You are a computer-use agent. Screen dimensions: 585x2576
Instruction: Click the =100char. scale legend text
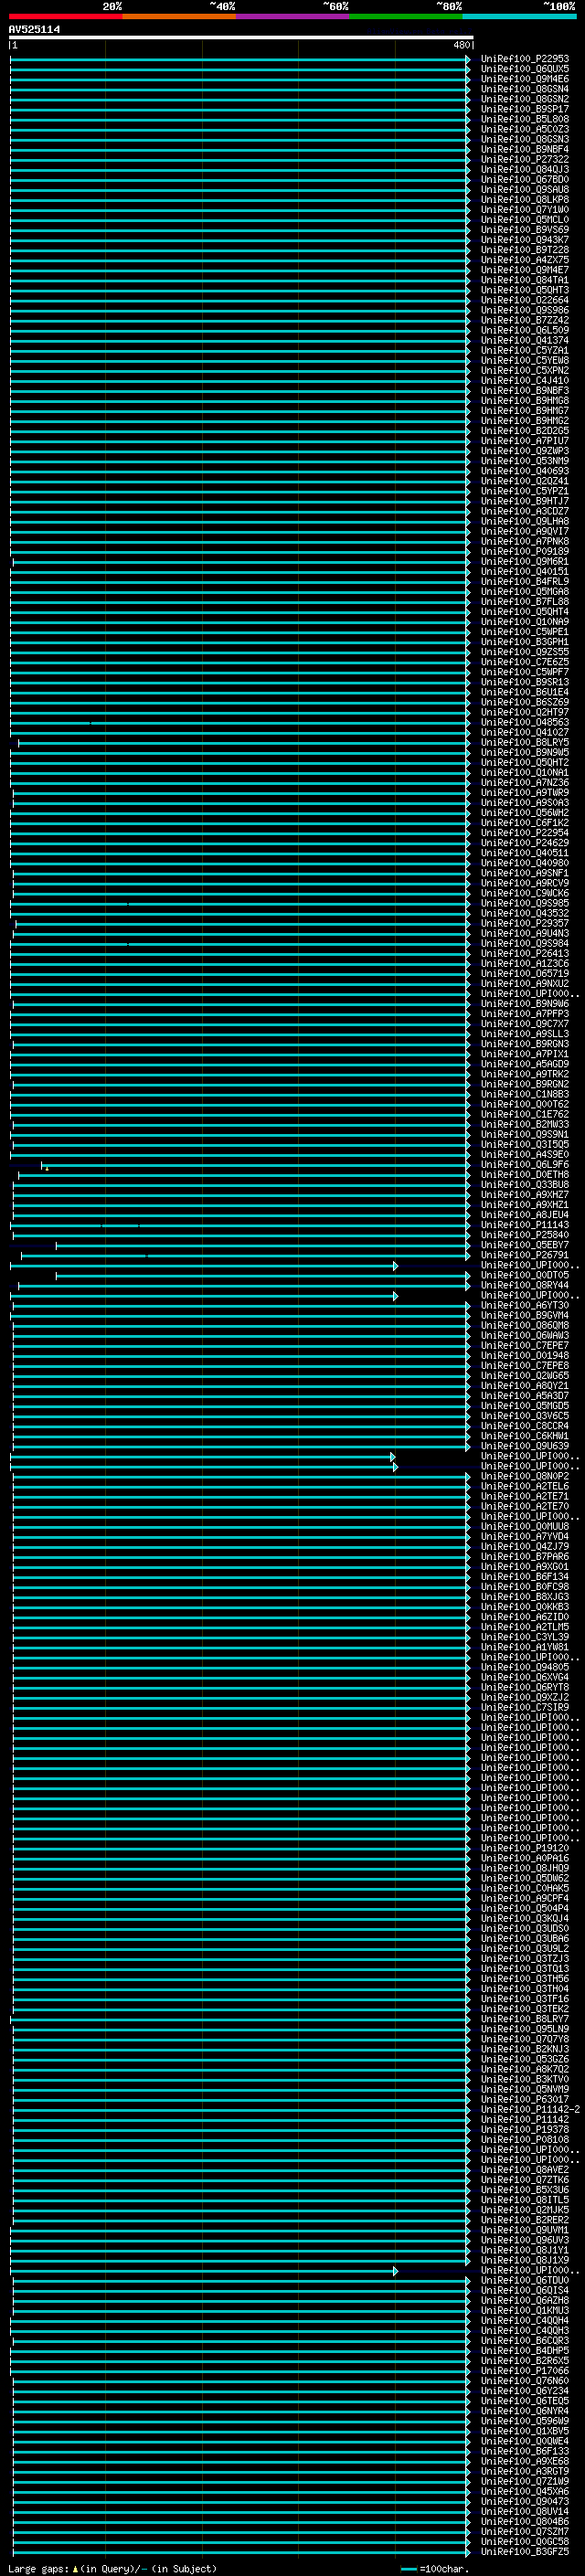pyautogui.click(x=444, y=2568)
